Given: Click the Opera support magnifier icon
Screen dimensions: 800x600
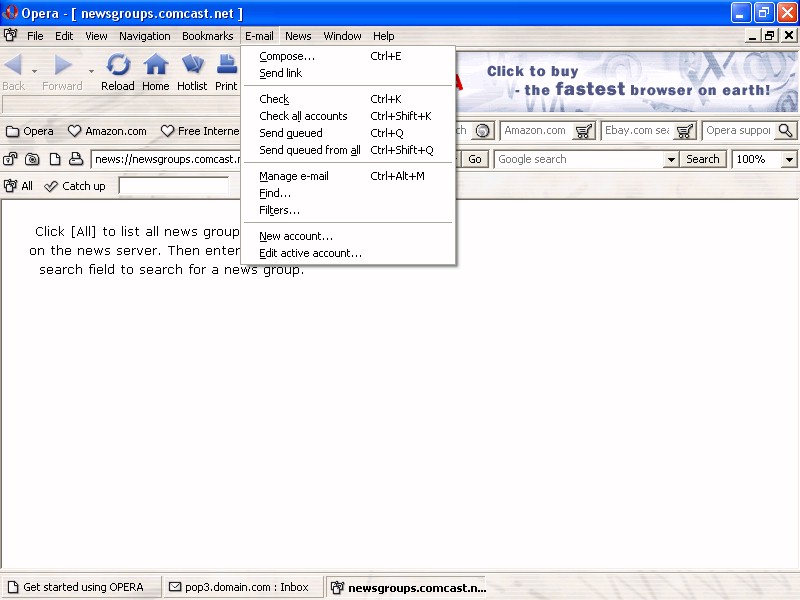Looking at the screenshot, I should 785,131.
